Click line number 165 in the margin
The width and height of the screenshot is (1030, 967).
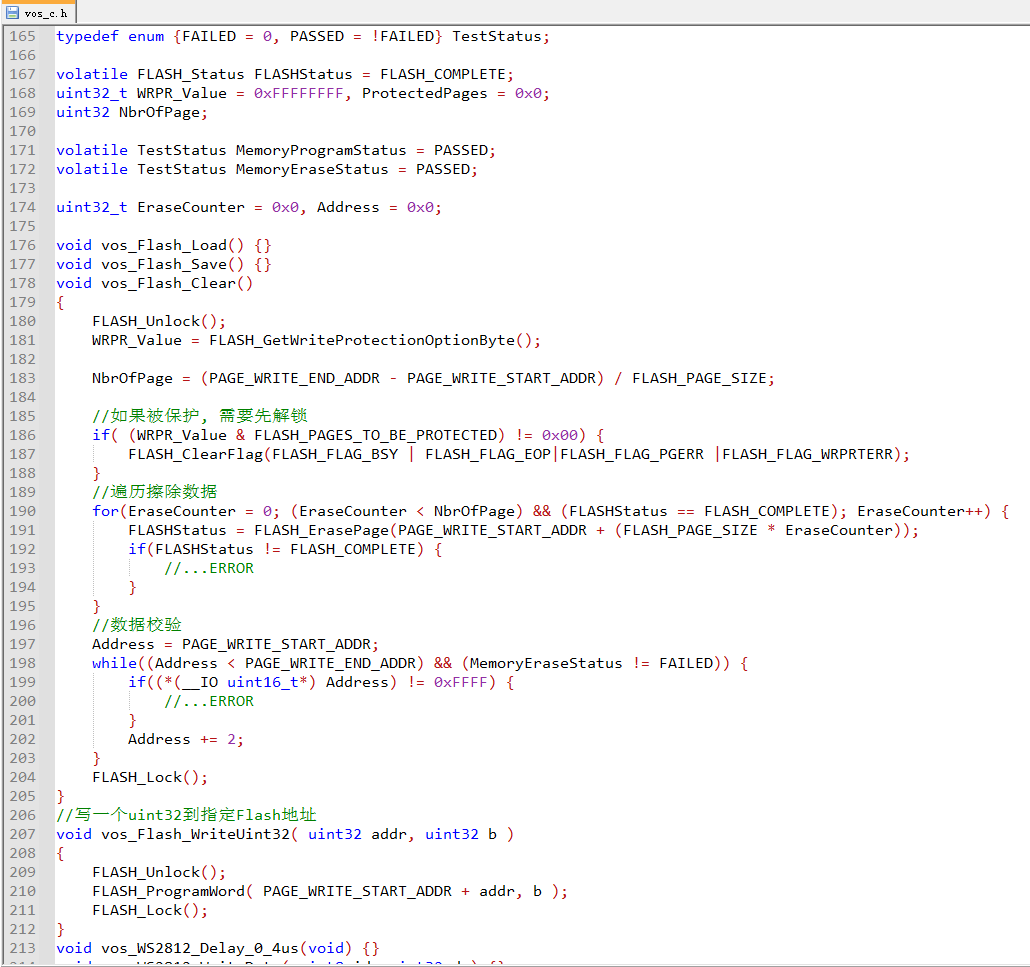click(22, 36)
